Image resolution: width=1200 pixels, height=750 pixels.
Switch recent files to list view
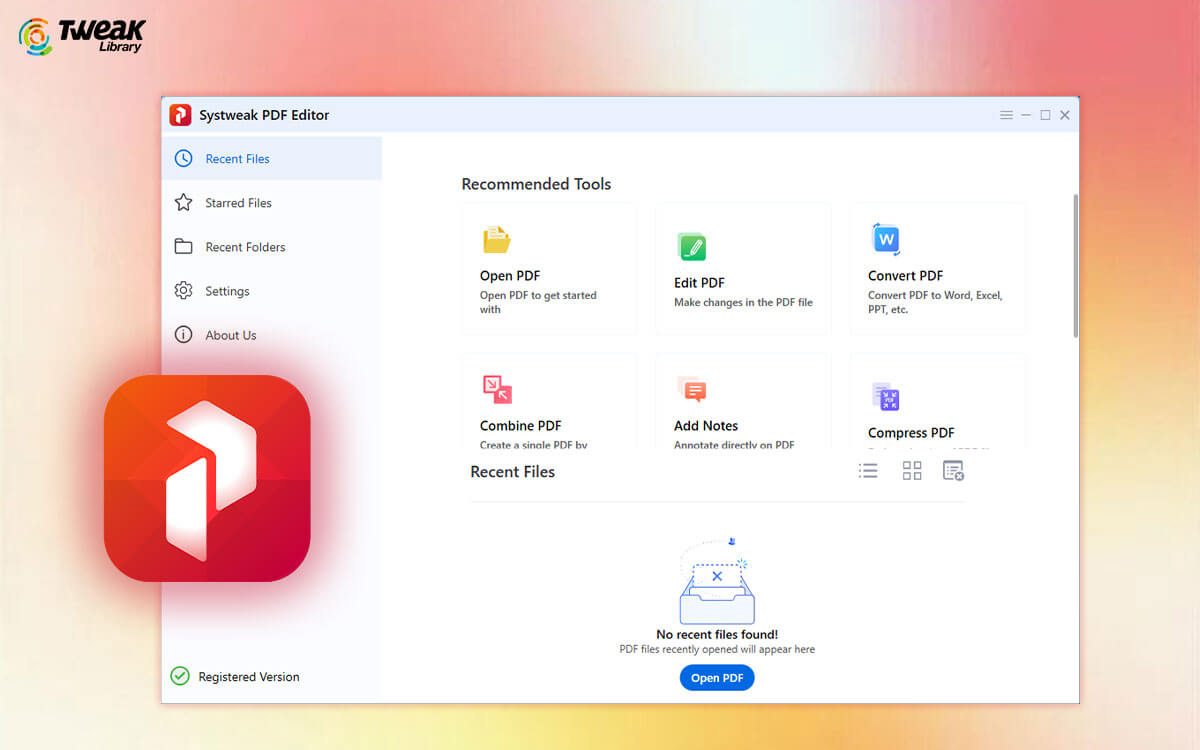[x=868, y=470]
